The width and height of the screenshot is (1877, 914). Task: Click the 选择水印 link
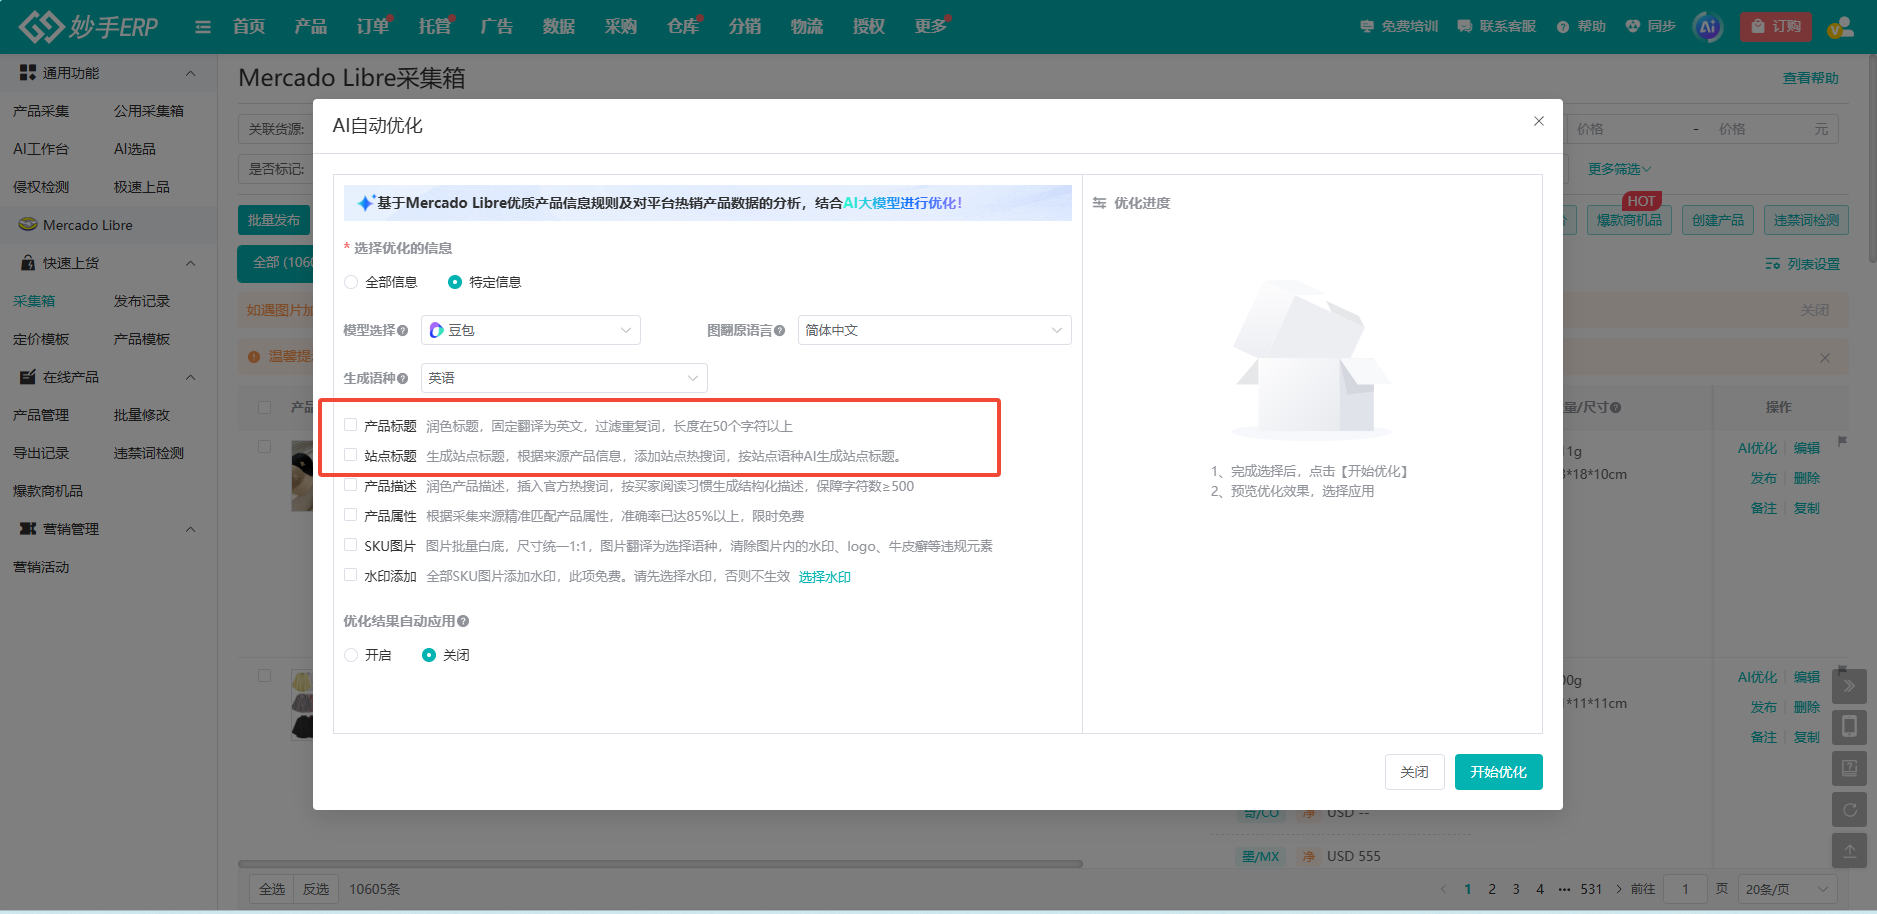click(x=825, y=577)
